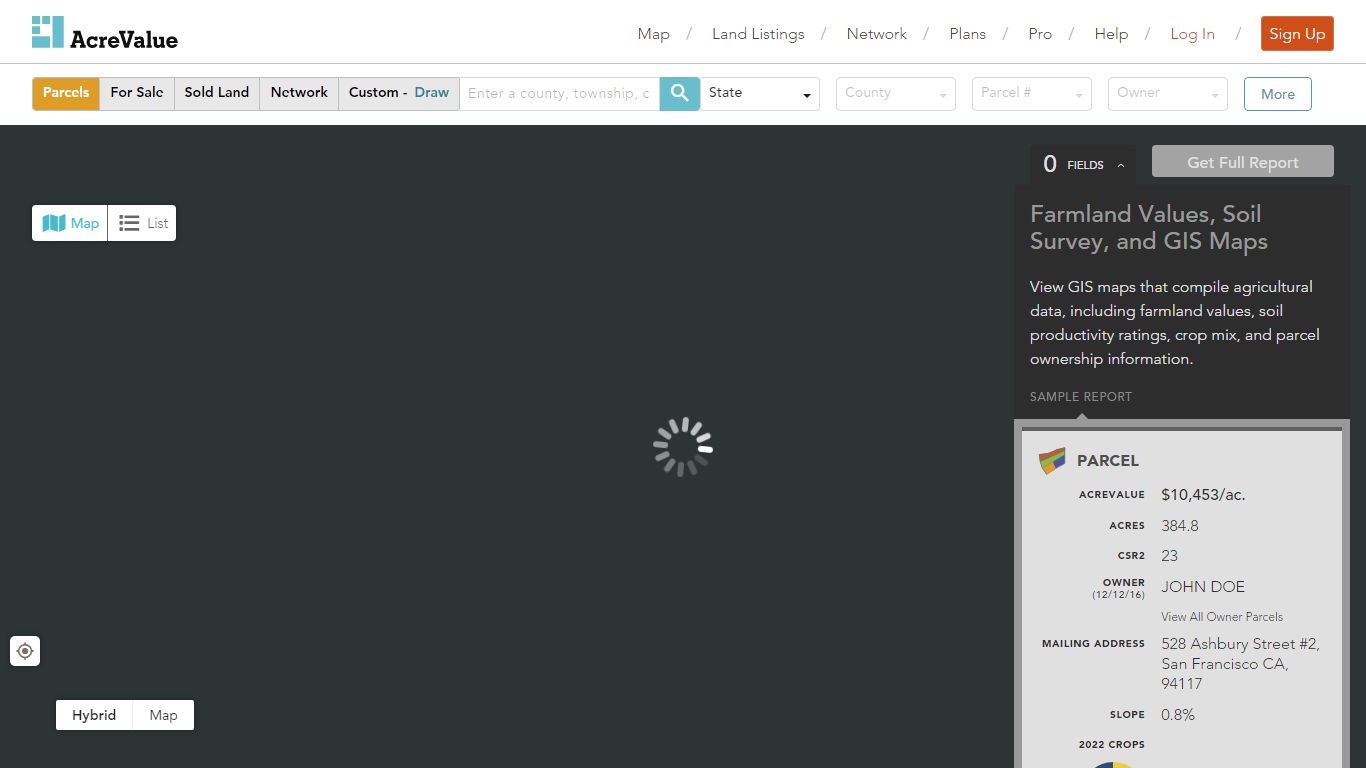
Task: Click the JOHN DOE owner name
Action: (1203, 587)
